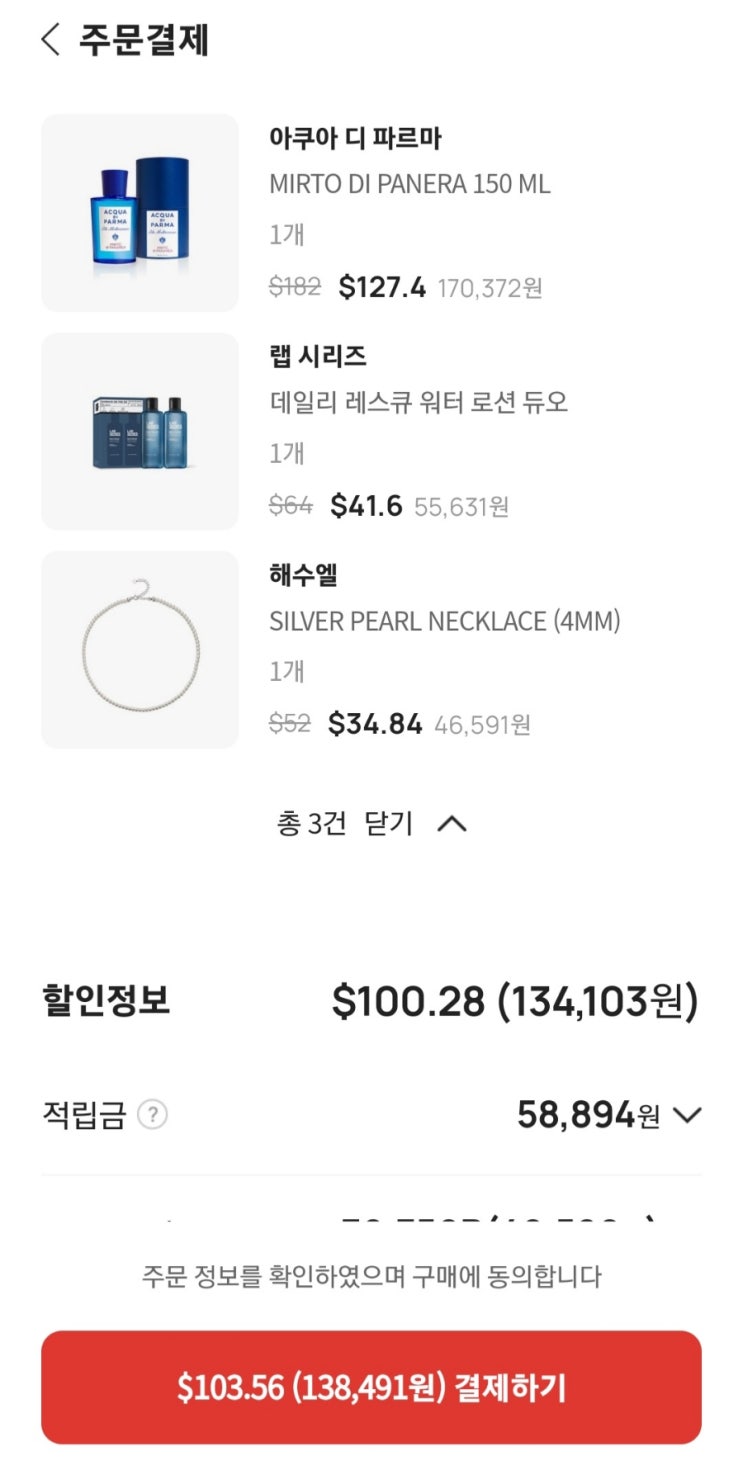Tap the 할인정보 section heading

click(106, 1000)
